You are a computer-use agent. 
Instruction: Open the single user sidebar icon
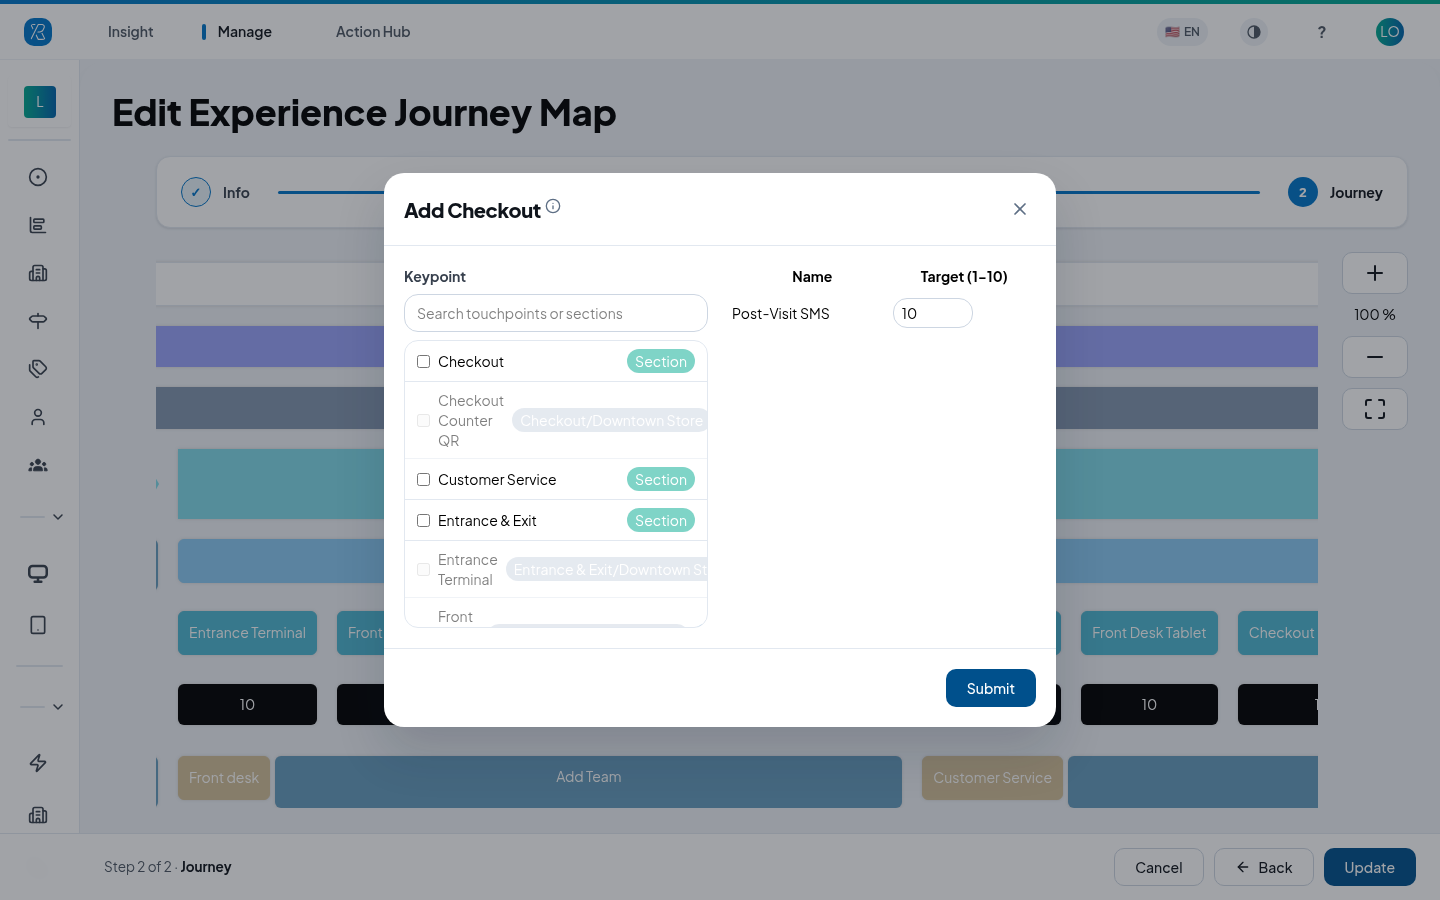(x=38, y=417)
